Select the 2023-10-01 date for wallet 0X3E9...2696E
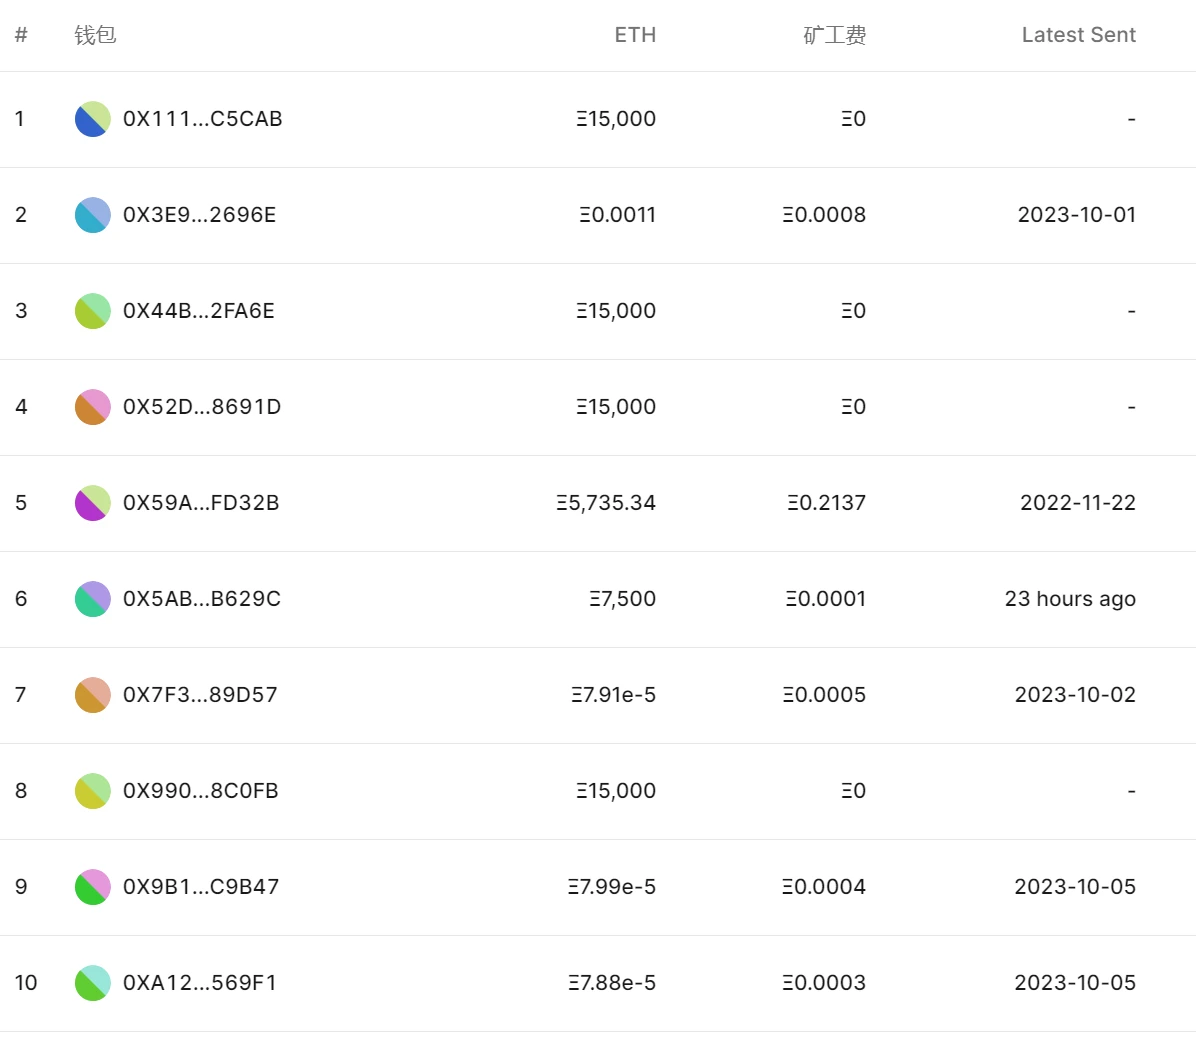 1076,215
